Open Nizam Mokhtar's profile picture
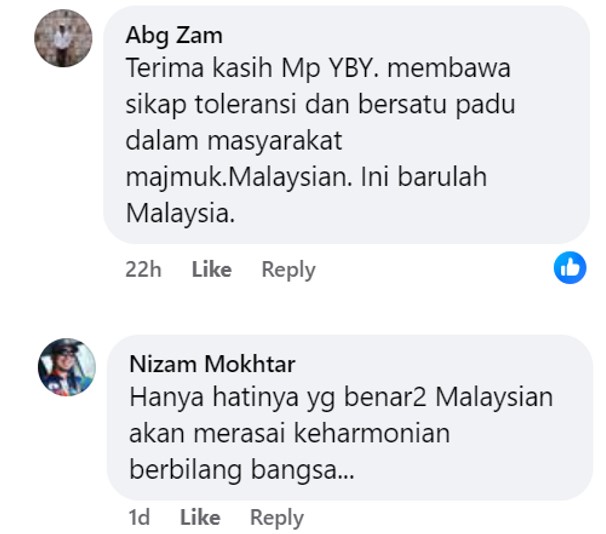The image size is (606, 534). coord(67,367)
